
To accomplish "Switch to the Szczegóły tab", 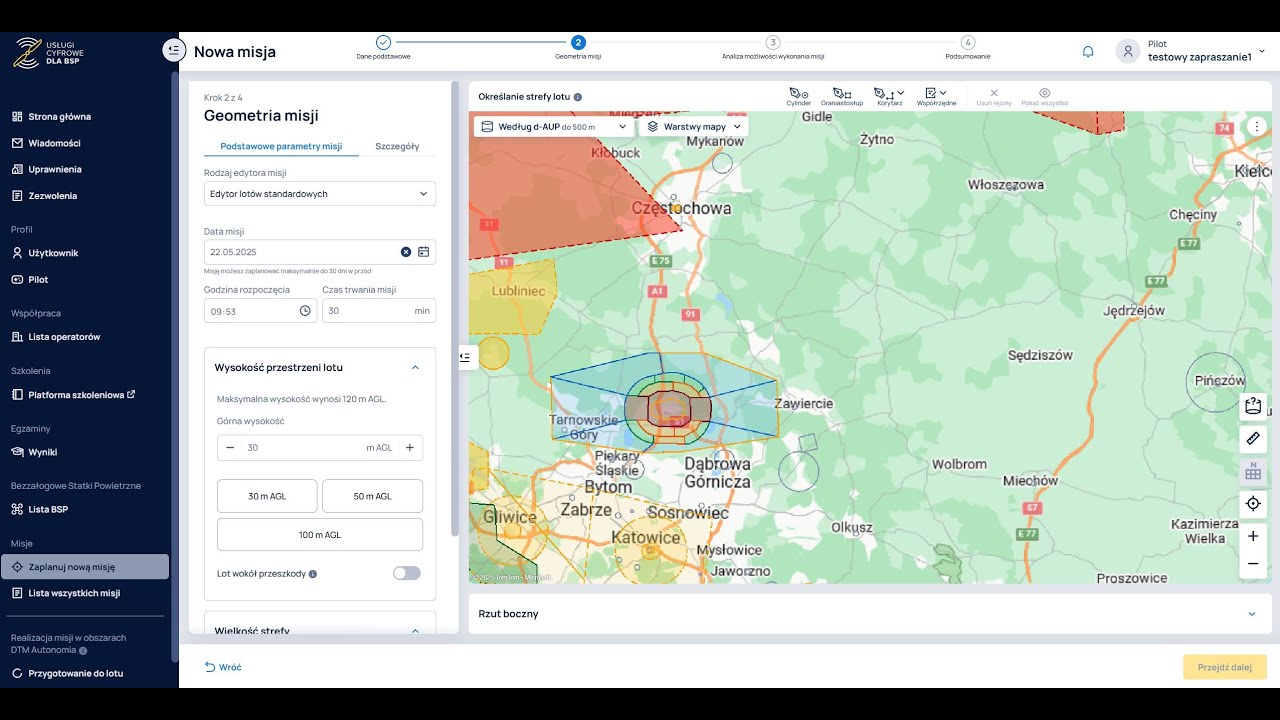I will [397, 146].
